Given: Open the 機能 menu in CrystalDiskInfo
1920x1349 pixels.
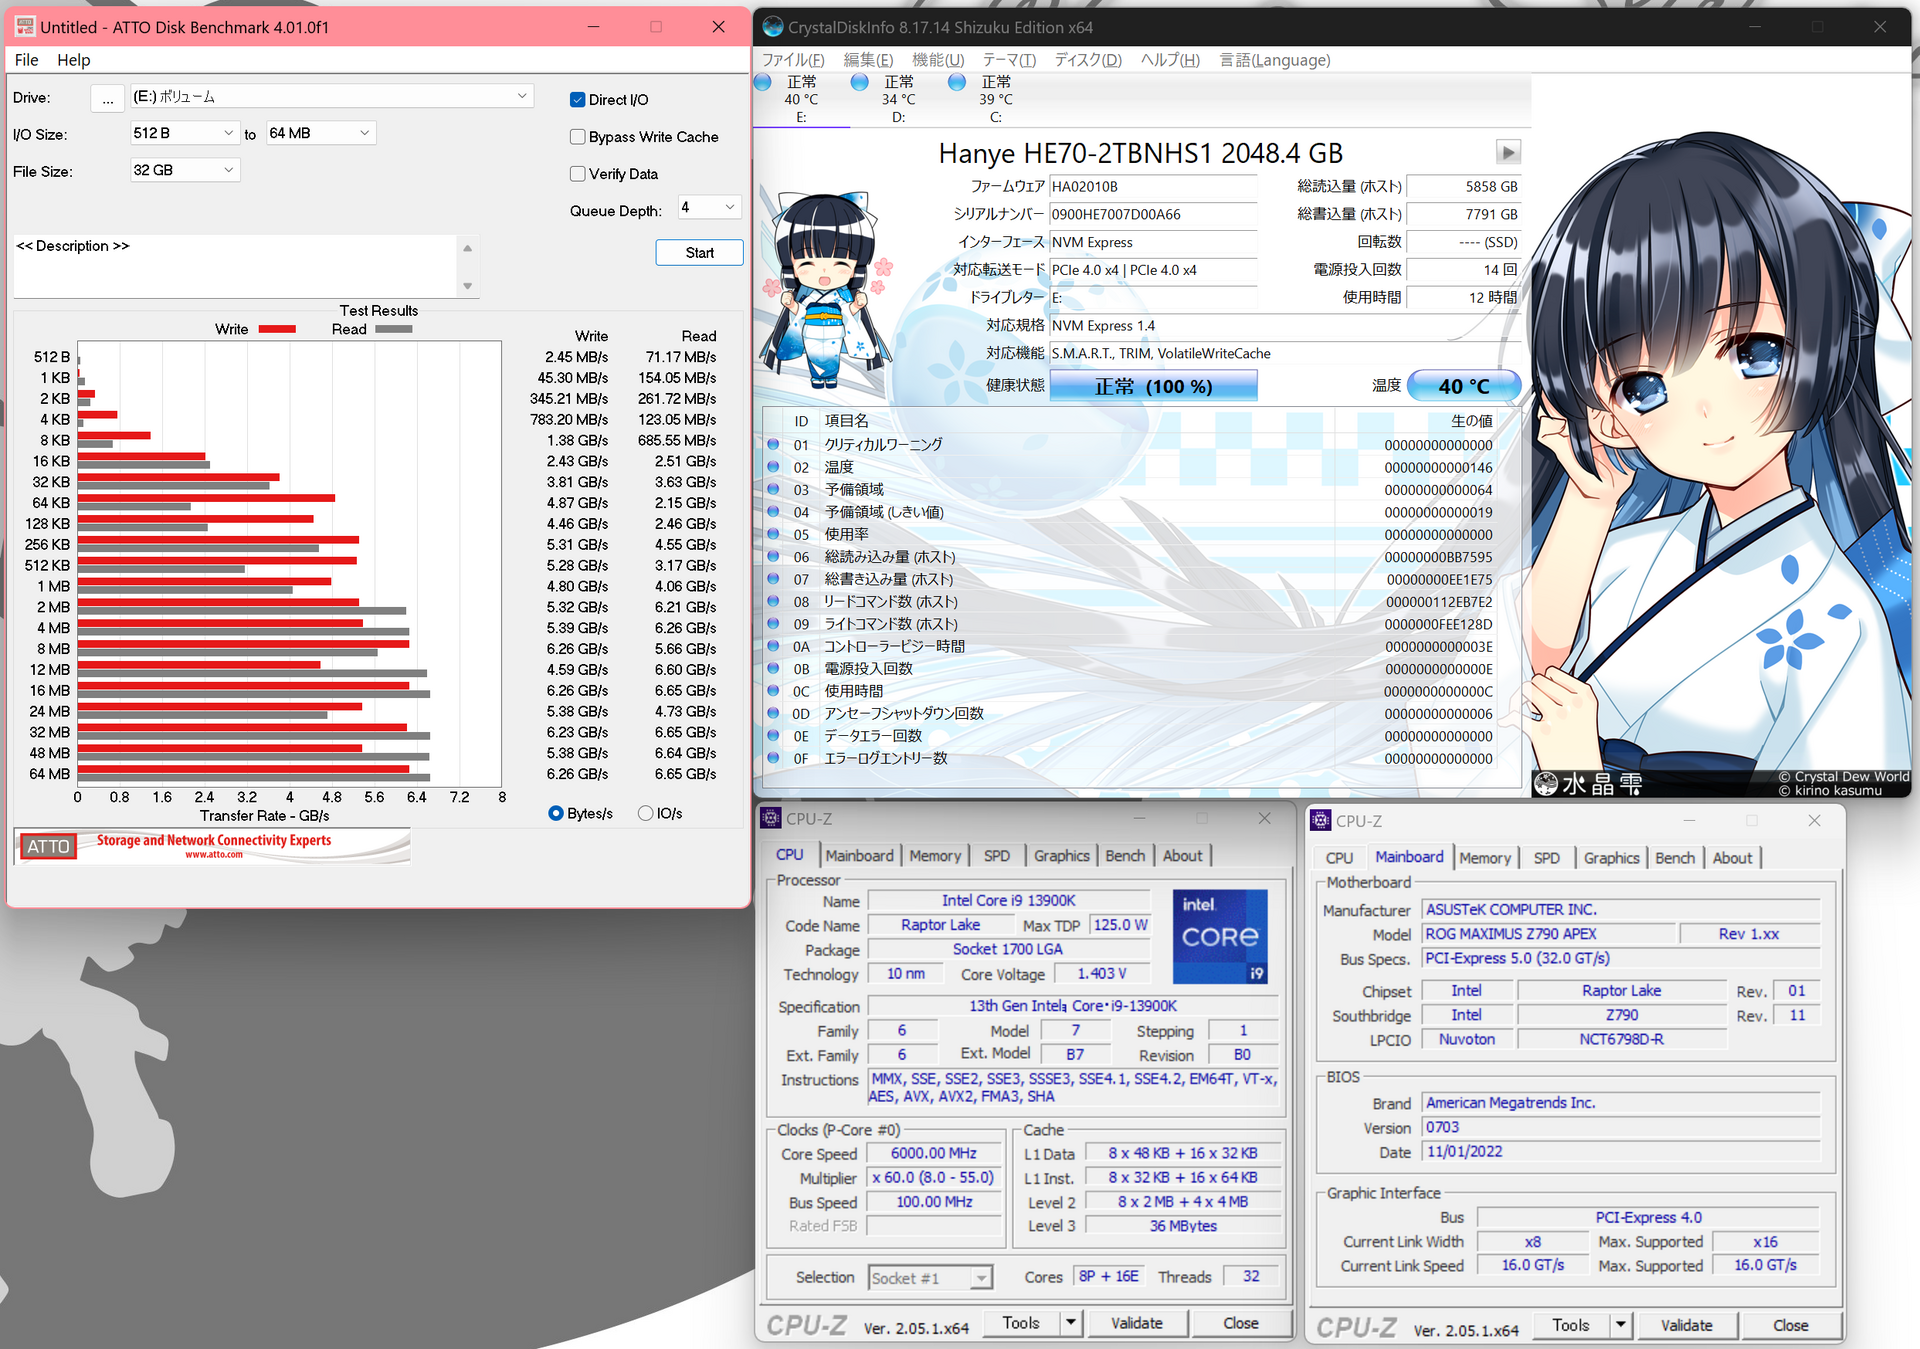Looking at the screenshot, I should tap(937, 60).
